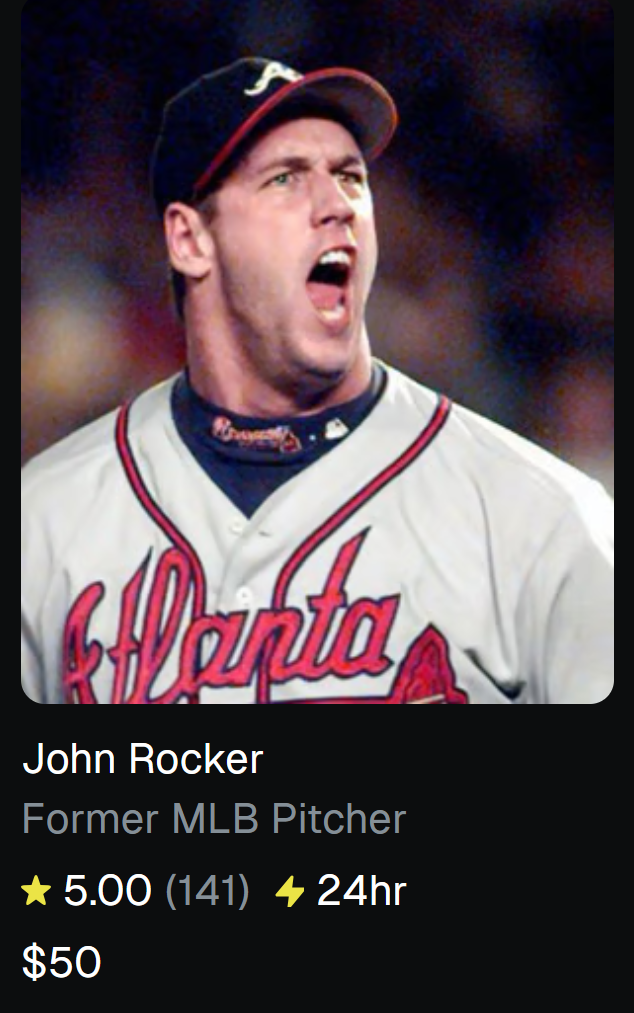View the 5.00 rating score

click(107, 890)
